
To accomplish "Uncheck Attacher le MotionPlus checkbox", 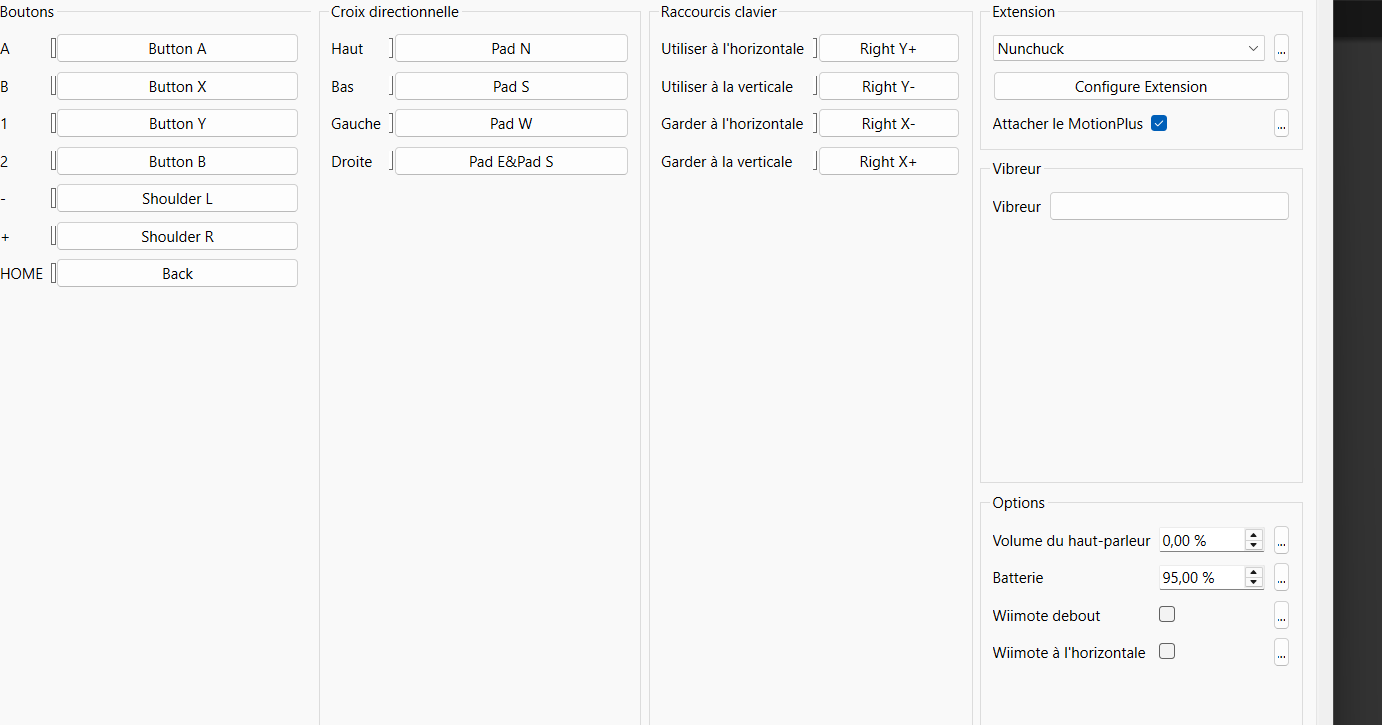I will tap(1159, 124).
